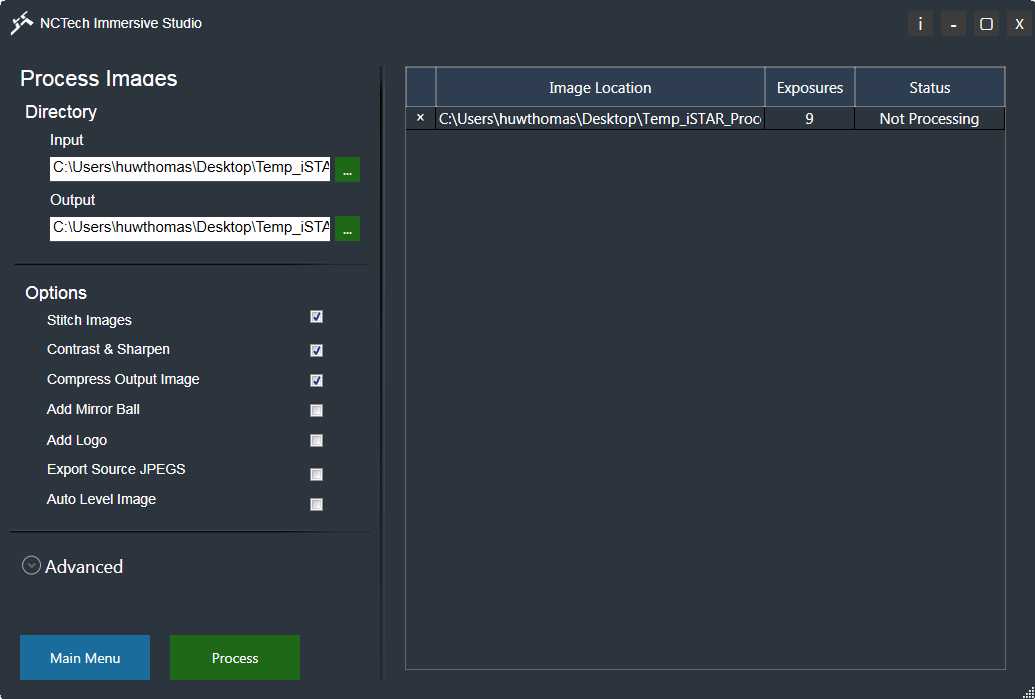Check the Add Logo checkbox
The height and width of the screenshot is (699, 1035).
(x=316, y=441)
